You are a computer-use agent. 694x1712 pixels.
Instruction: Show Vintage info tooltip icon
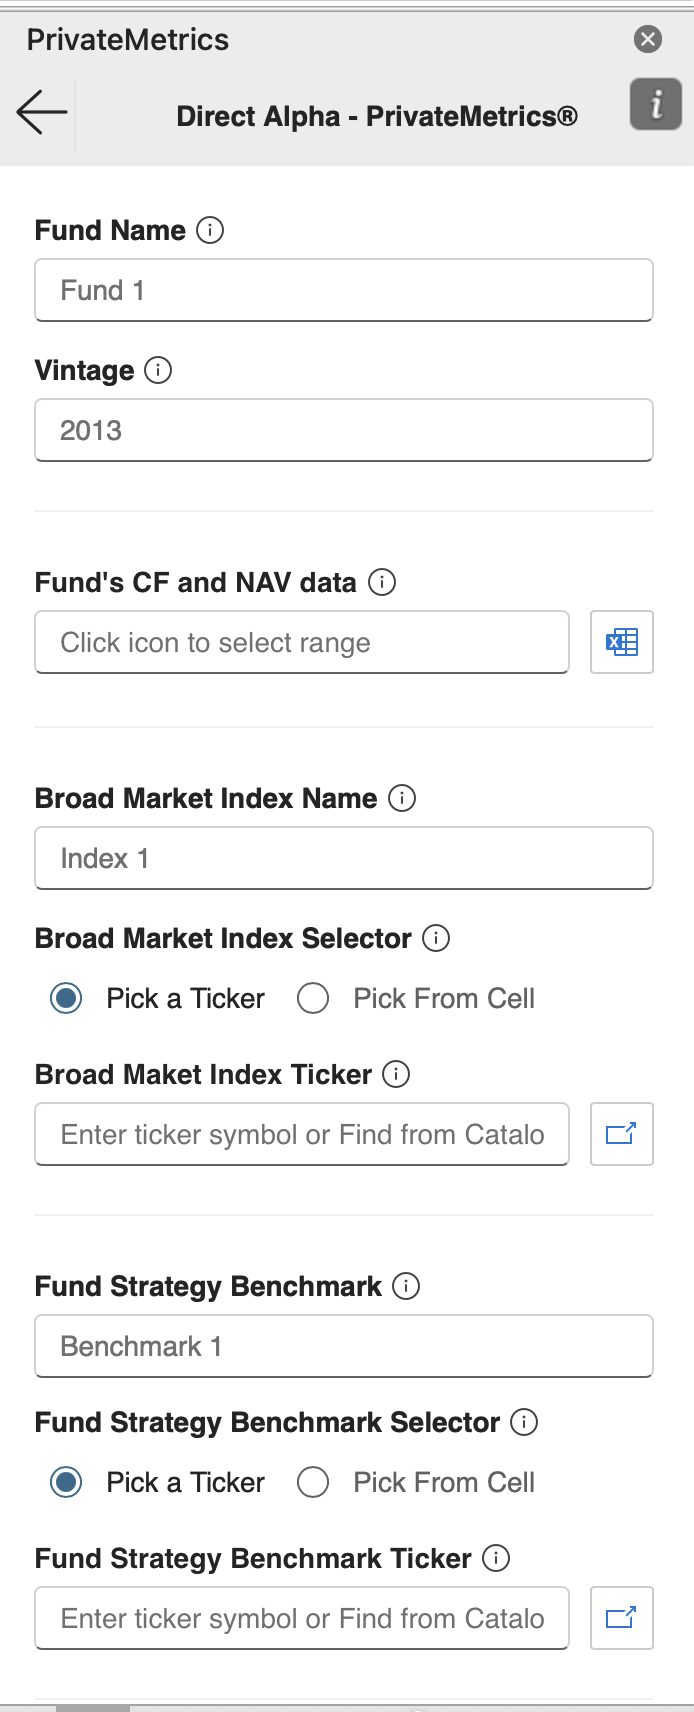click(x=158, y=370)
